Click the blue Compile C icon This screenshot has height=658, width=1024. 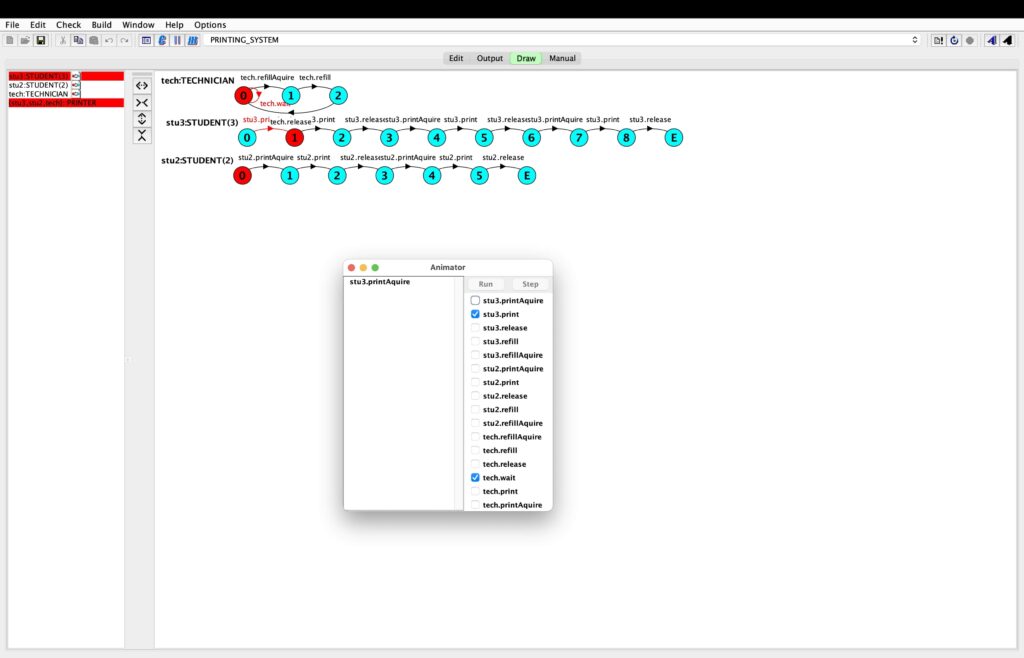162,40
